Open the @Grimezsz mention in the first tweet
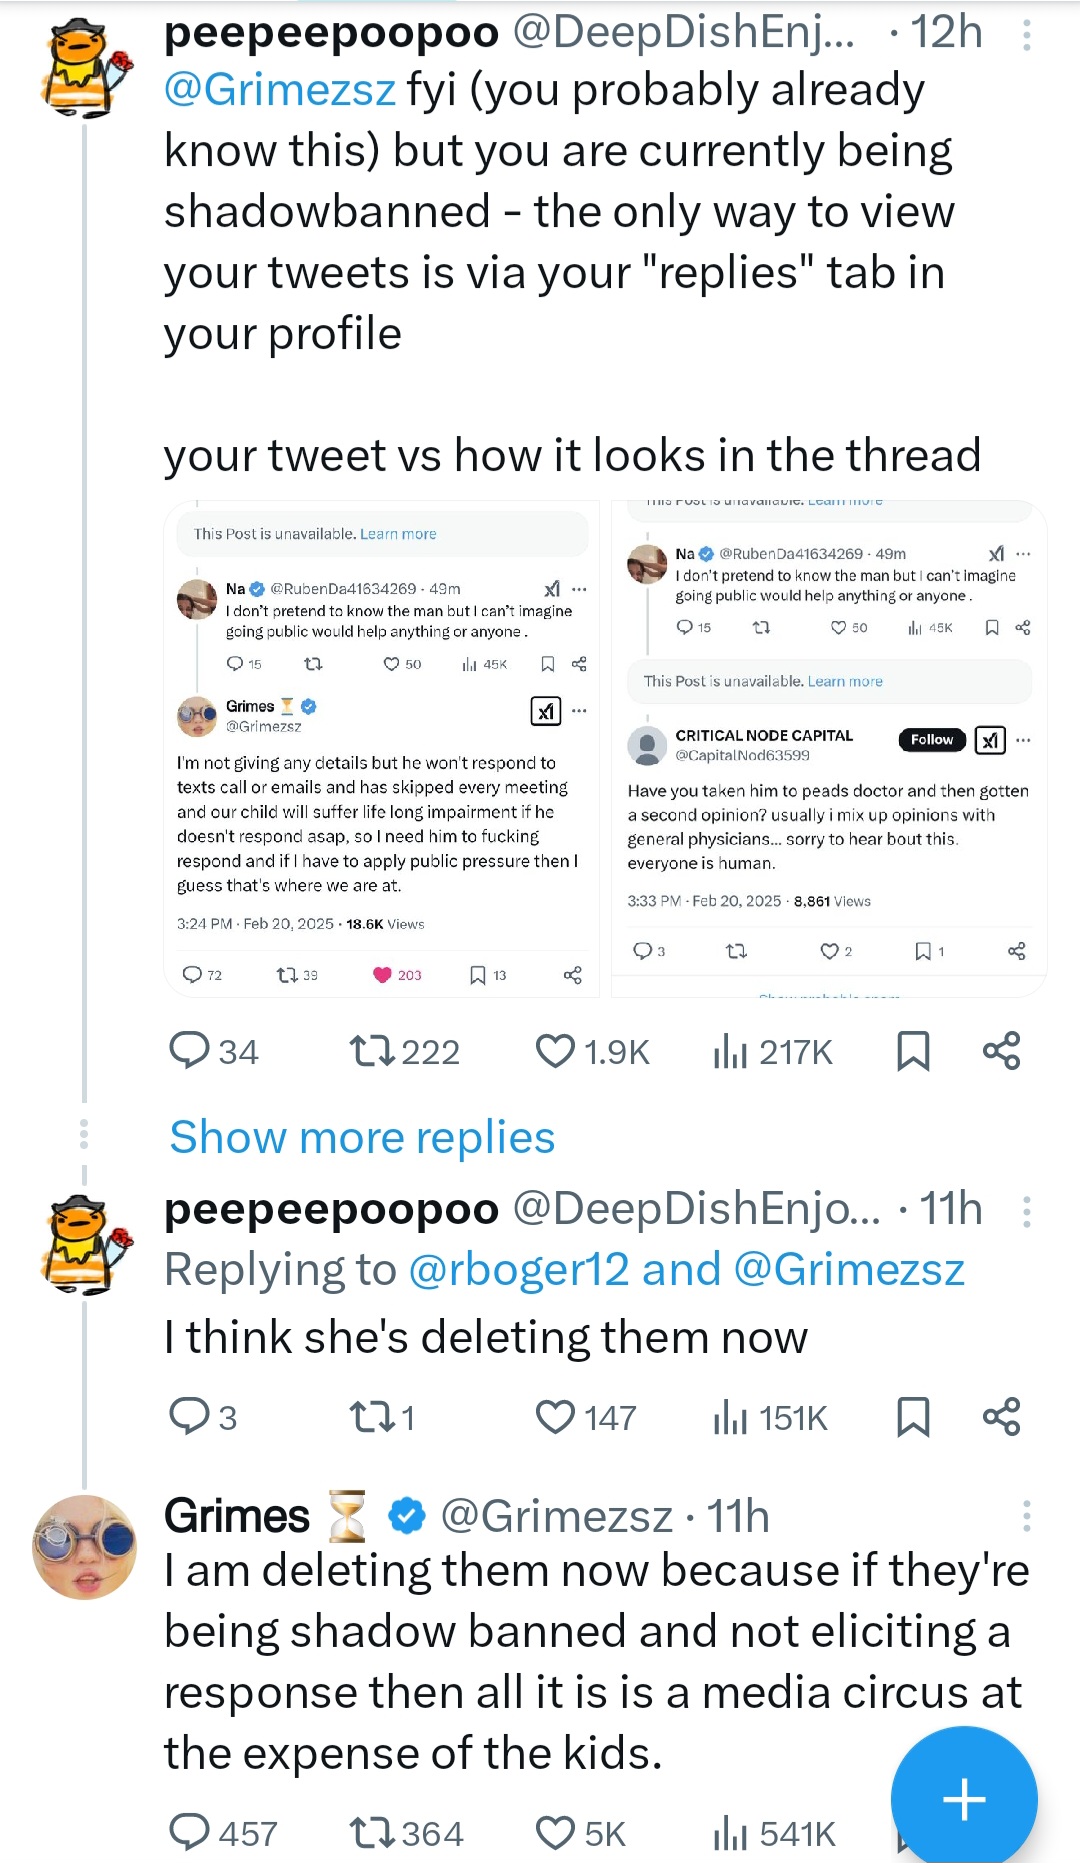The width and height of the screenshot is (1080, 1863). [x=280, y=90]
